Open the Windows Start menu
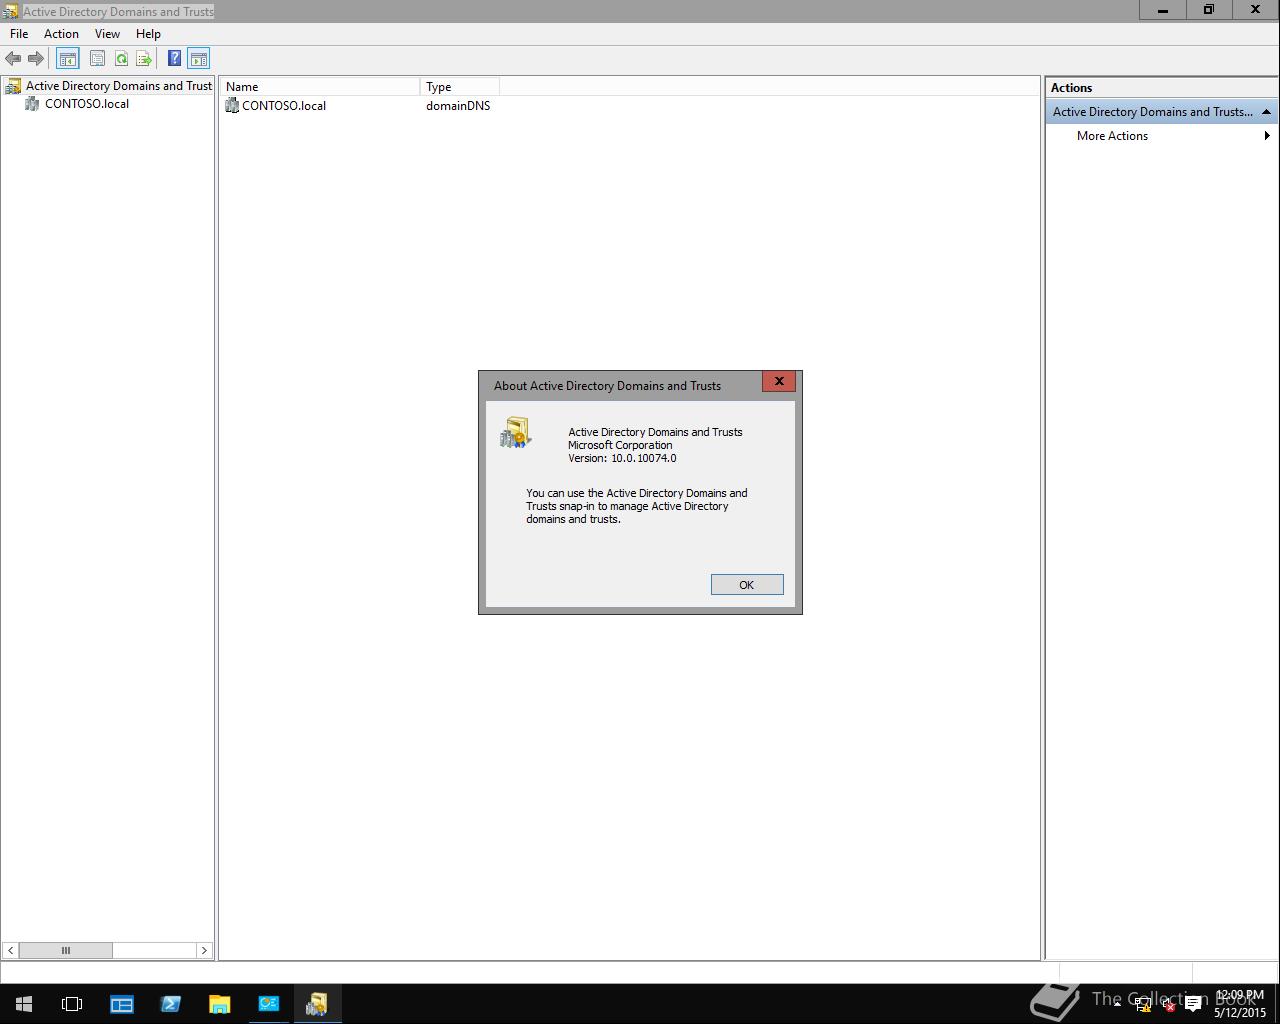The height and width of the screenshot is (1024, 1280). 24,1004
